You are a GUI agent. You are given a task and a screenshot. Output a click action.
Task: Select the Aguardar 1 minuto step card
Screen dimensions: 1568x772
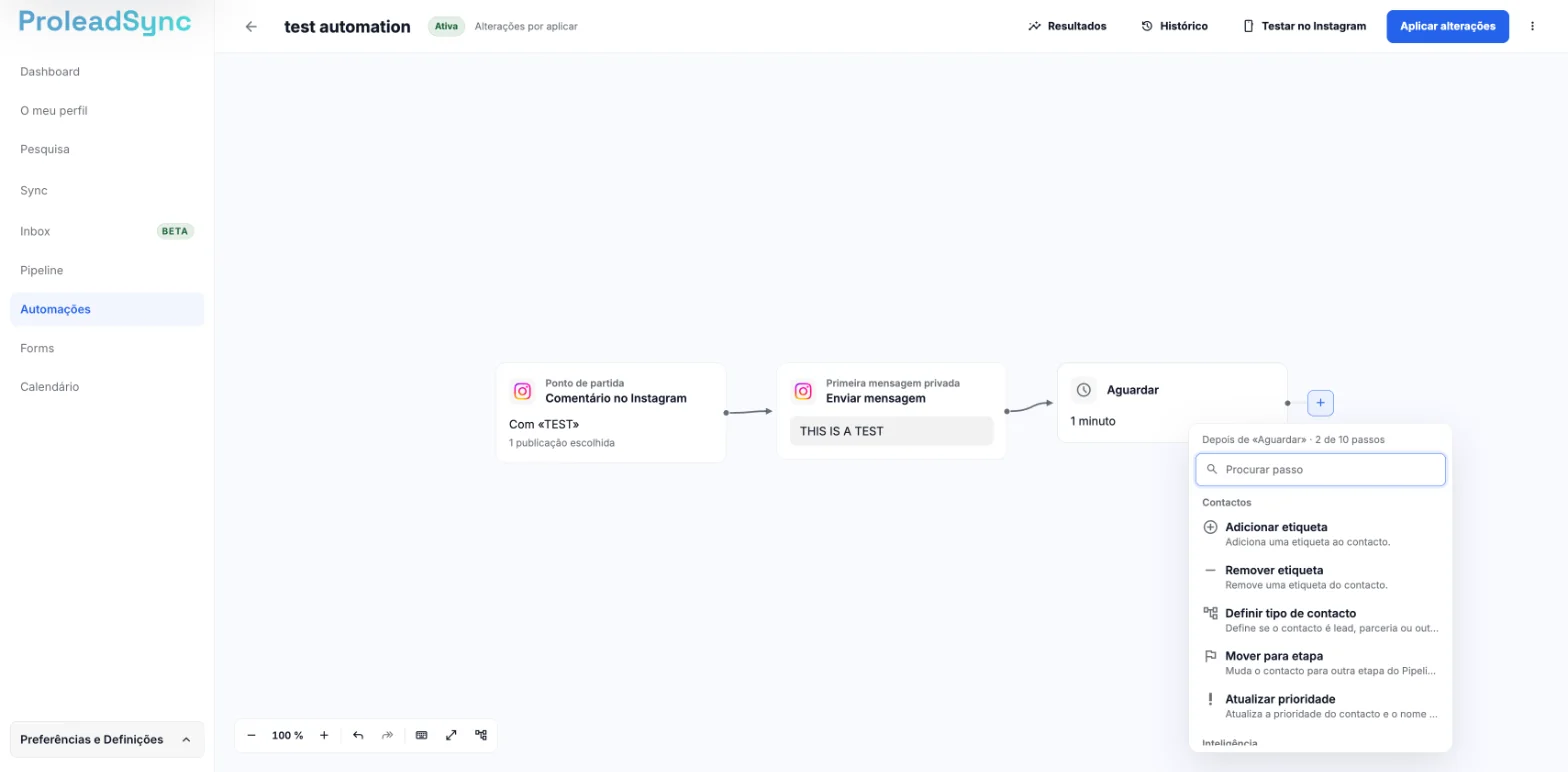click(x=1172, y=403)
